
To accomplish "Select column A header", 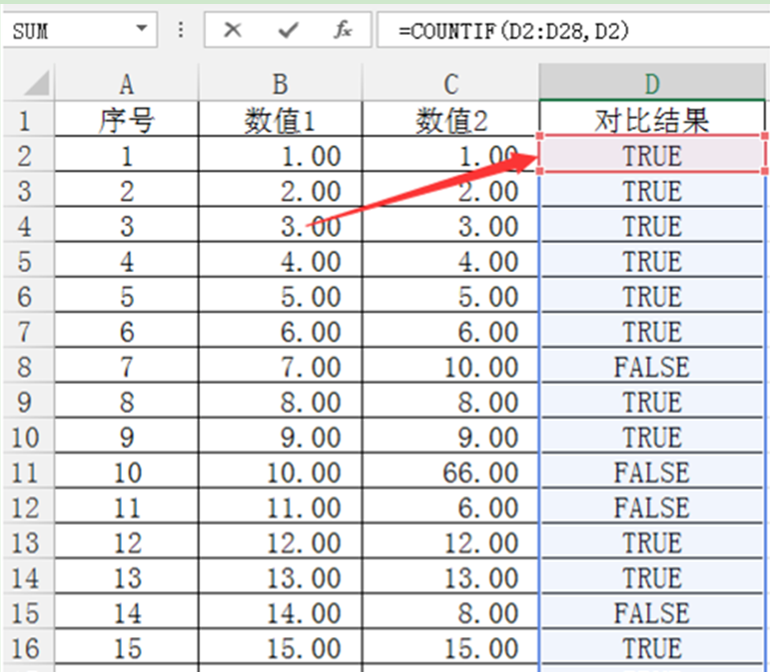I will (x=126, y=83).
